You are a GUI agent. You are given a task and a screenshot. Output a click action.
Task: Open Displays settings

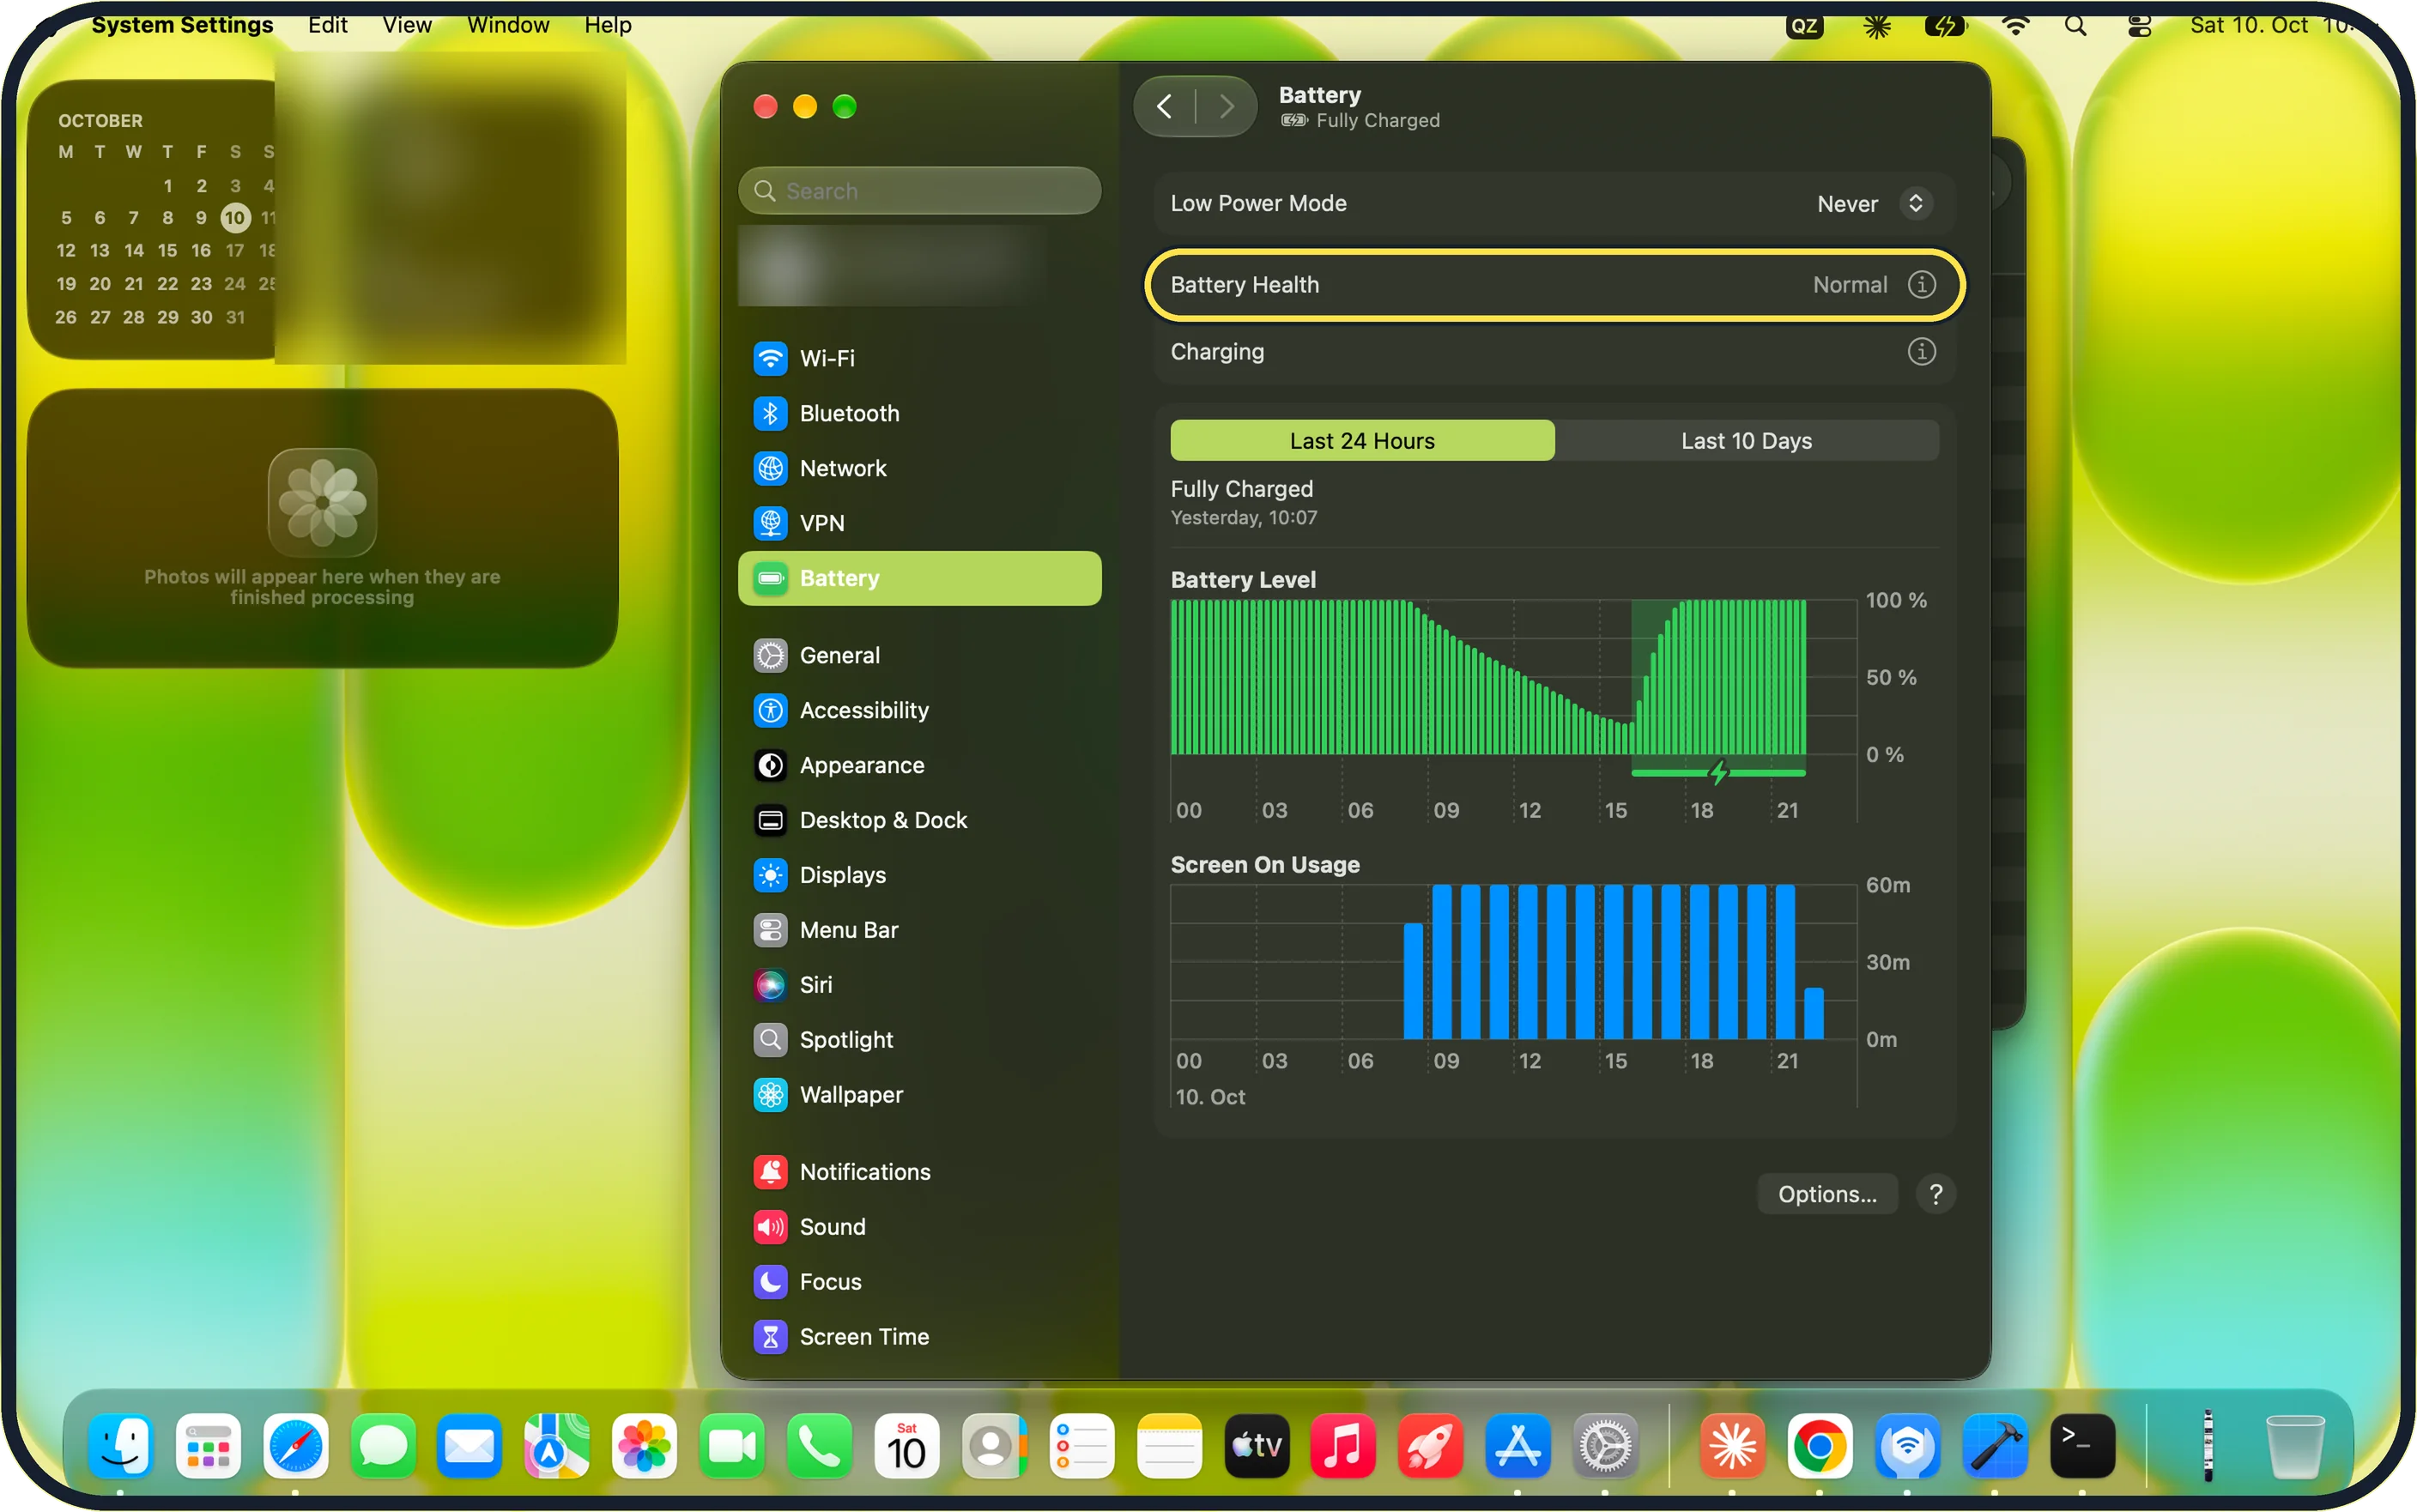tap(919, 875)
